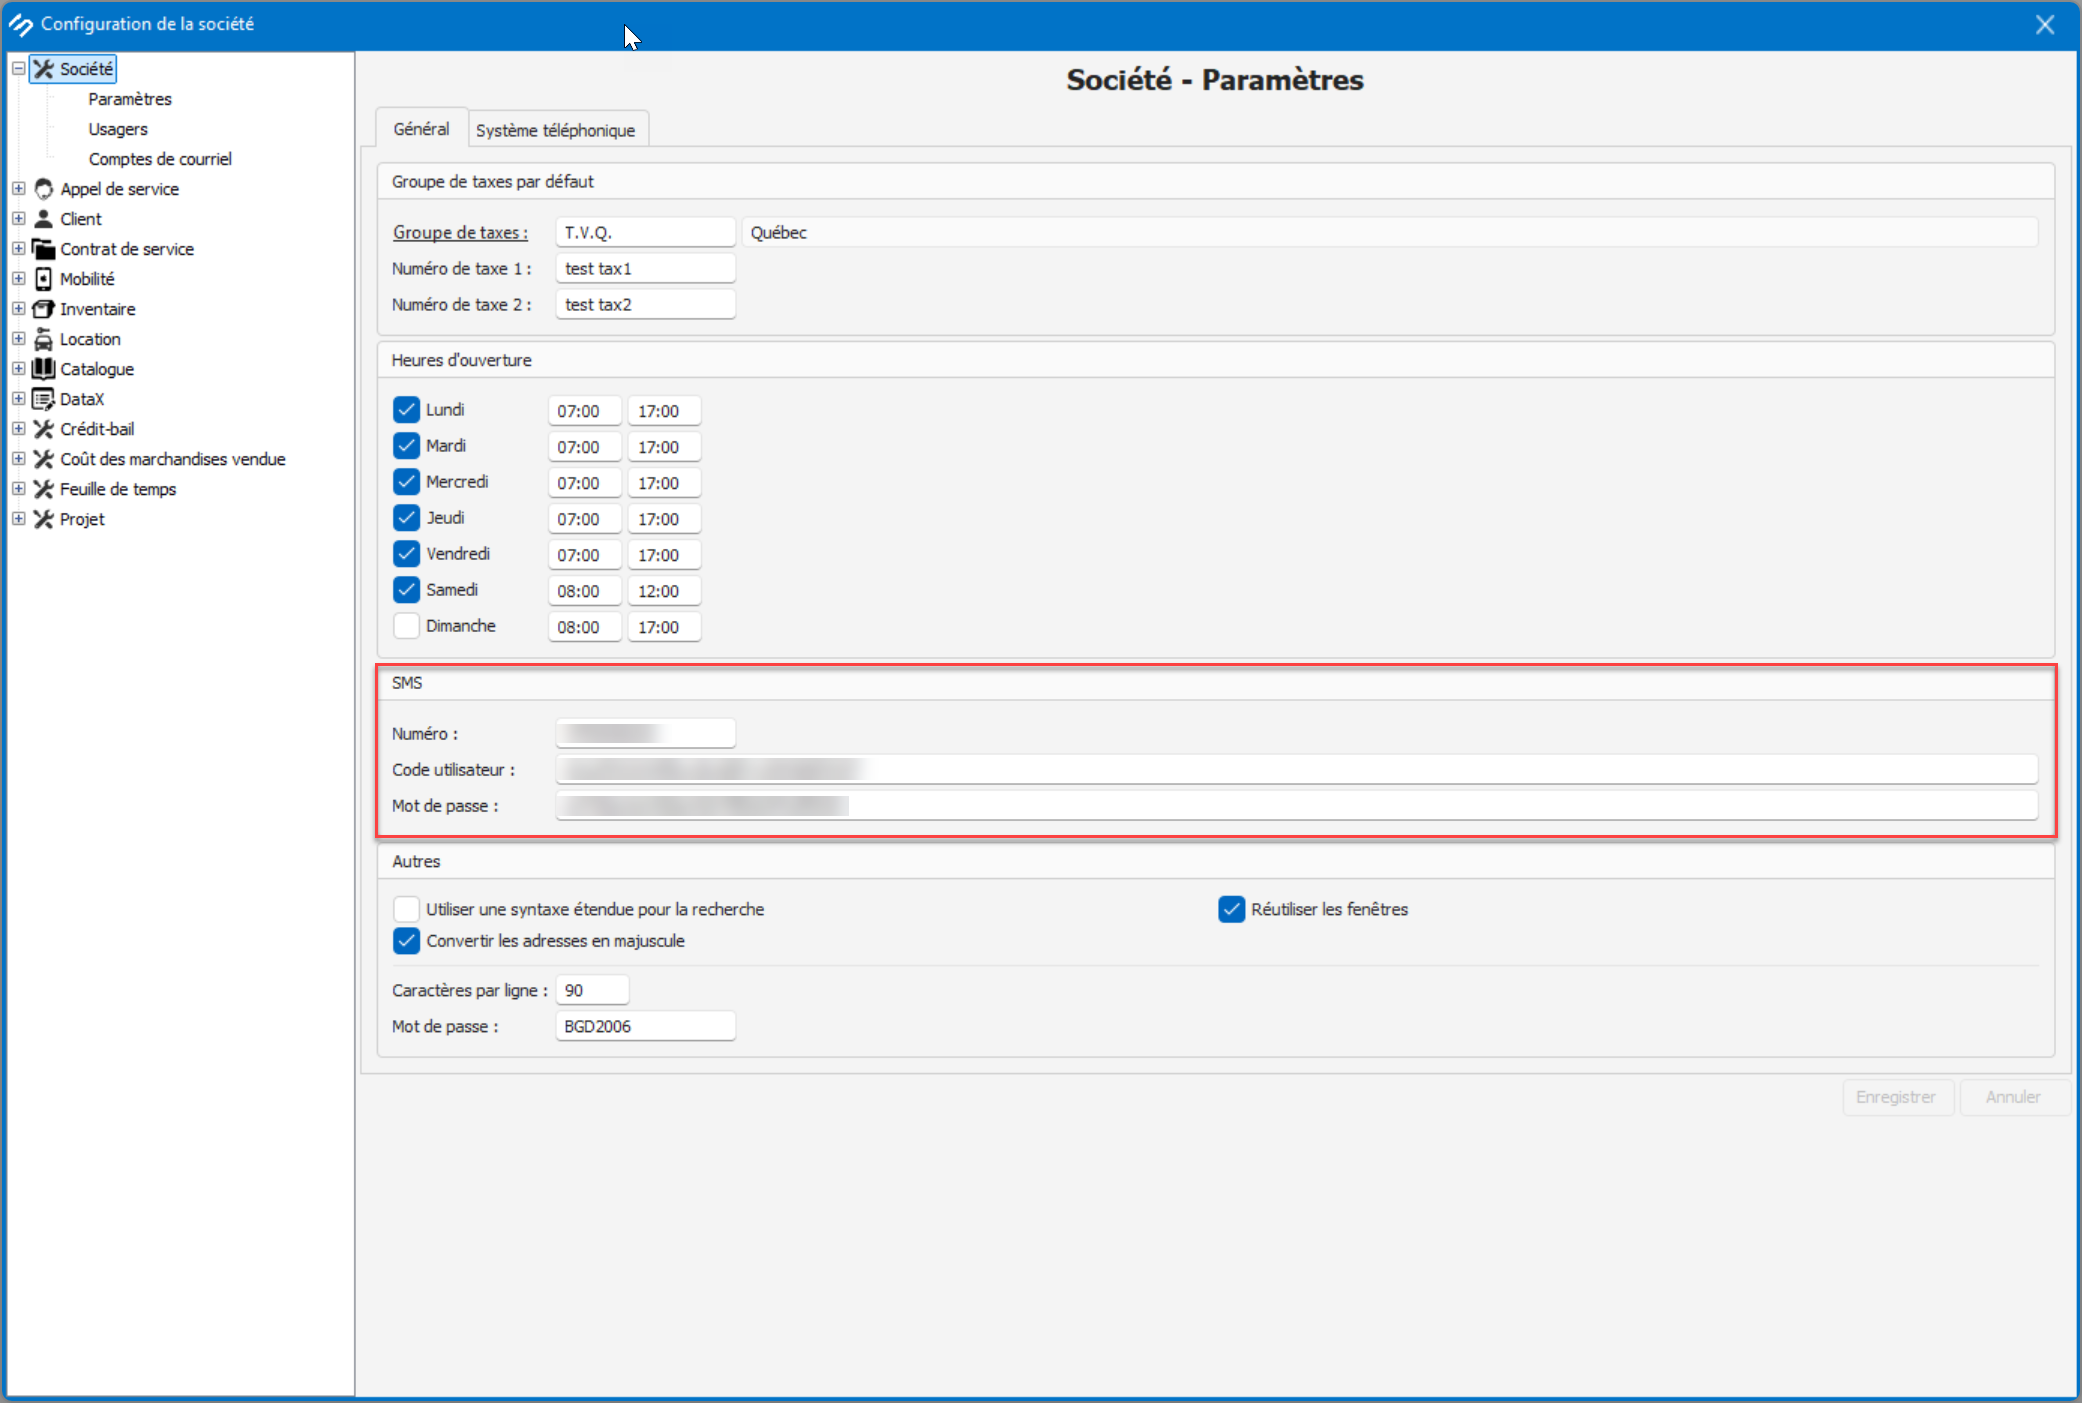Click the Contrat de service folder icon

tap(43, 249)
